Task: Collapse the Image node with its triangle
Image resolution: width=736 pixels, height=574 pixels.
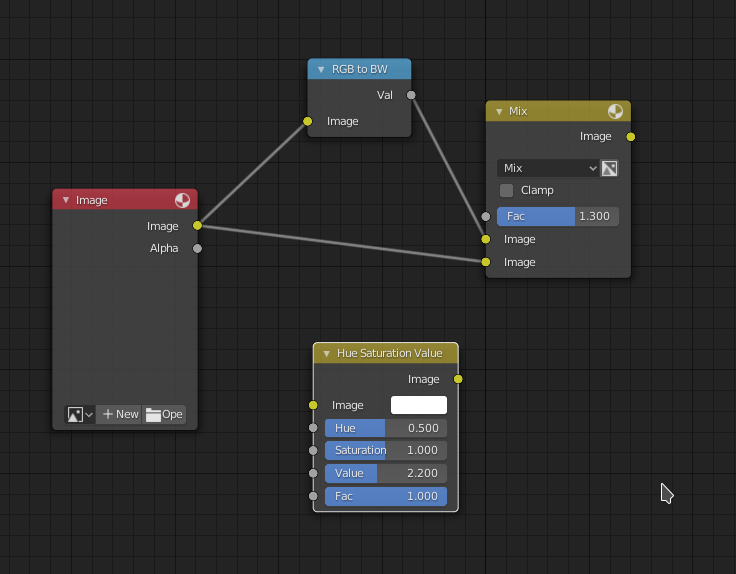Action: point(66,200)
